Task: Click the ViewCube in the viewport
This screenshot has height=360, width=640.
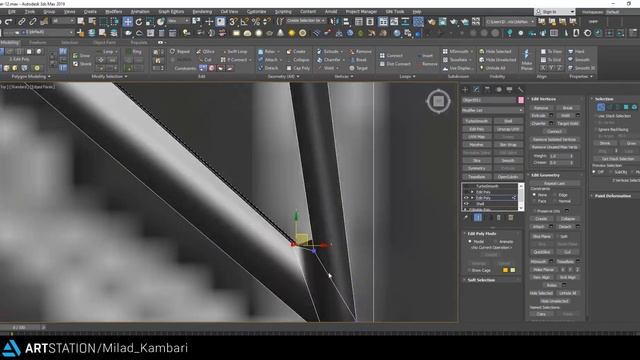Action: pos(438,101)
